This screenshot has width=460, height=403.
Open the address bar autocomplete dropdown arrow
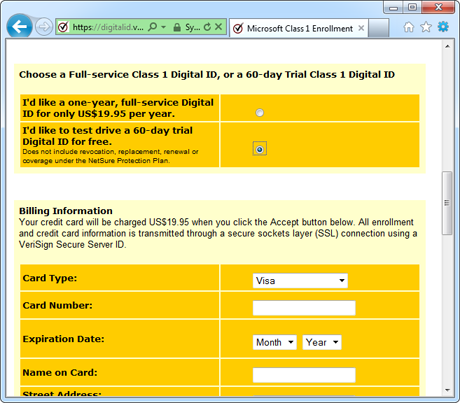click(163, 27)
